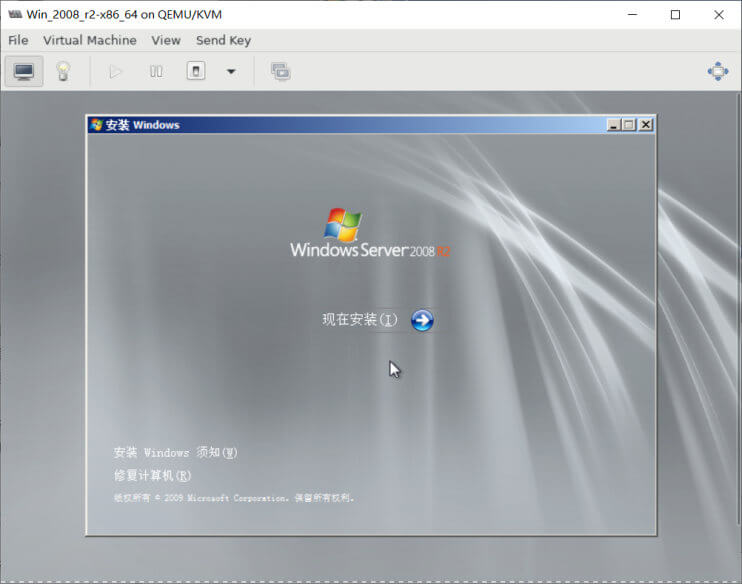Switch to fullscreen view icon

[718, 71]
